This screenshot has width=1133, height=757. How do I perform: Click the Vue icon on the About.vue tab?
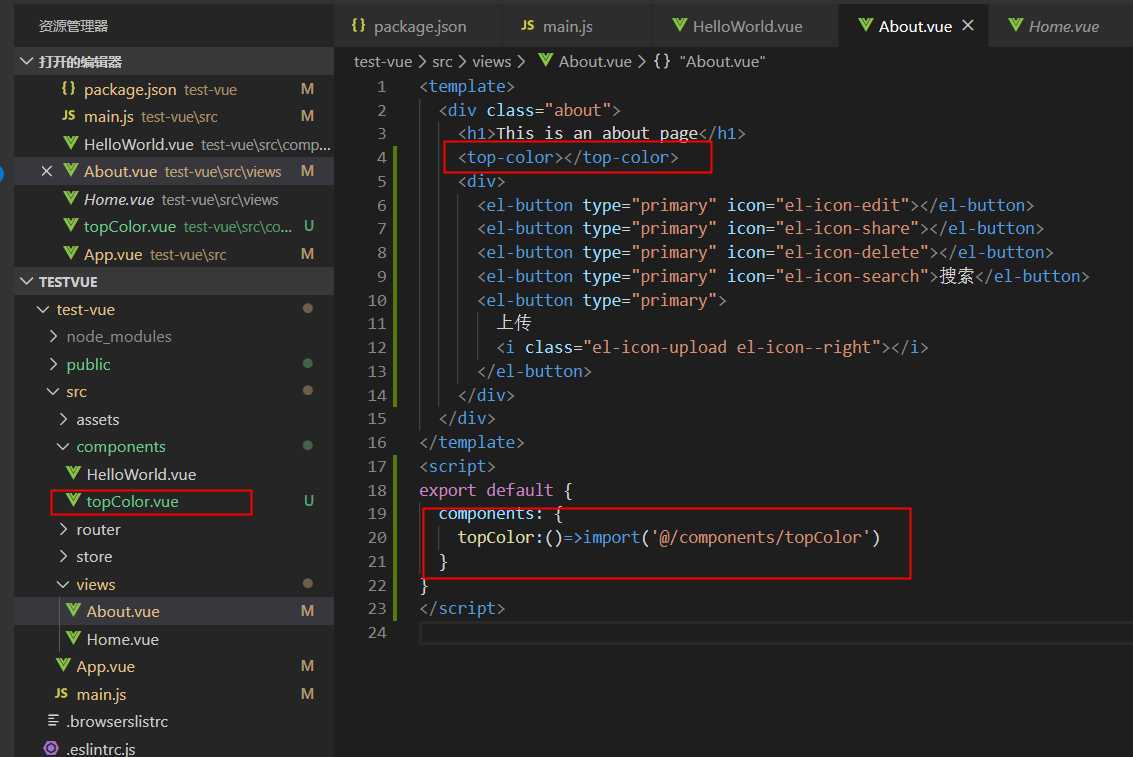pos(866,25)
